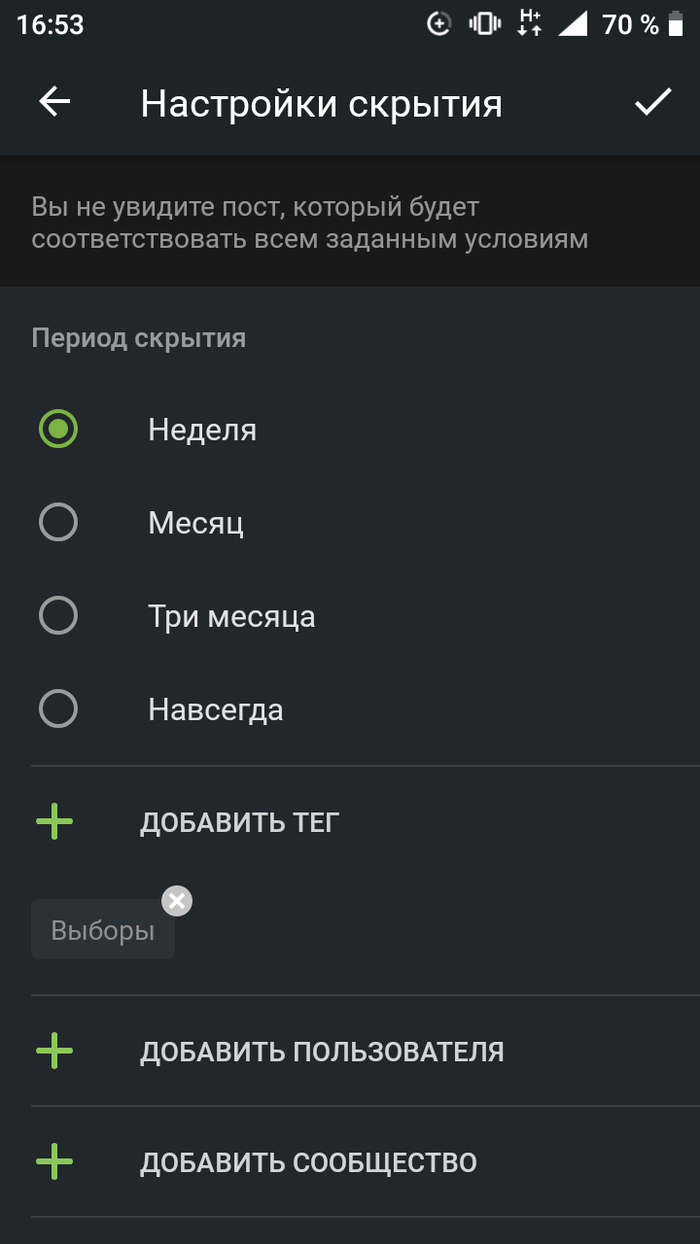Select the Месяц radio button
700x1244 pixels.
point(58,522)
